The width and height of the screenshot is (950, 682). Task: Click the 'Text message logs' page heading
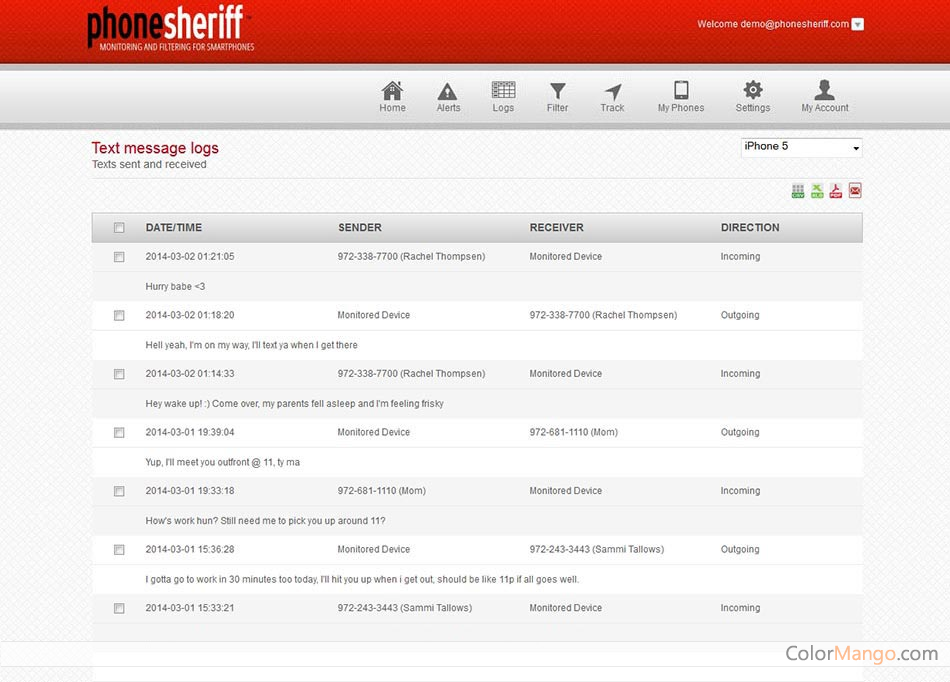coord(155,148)
